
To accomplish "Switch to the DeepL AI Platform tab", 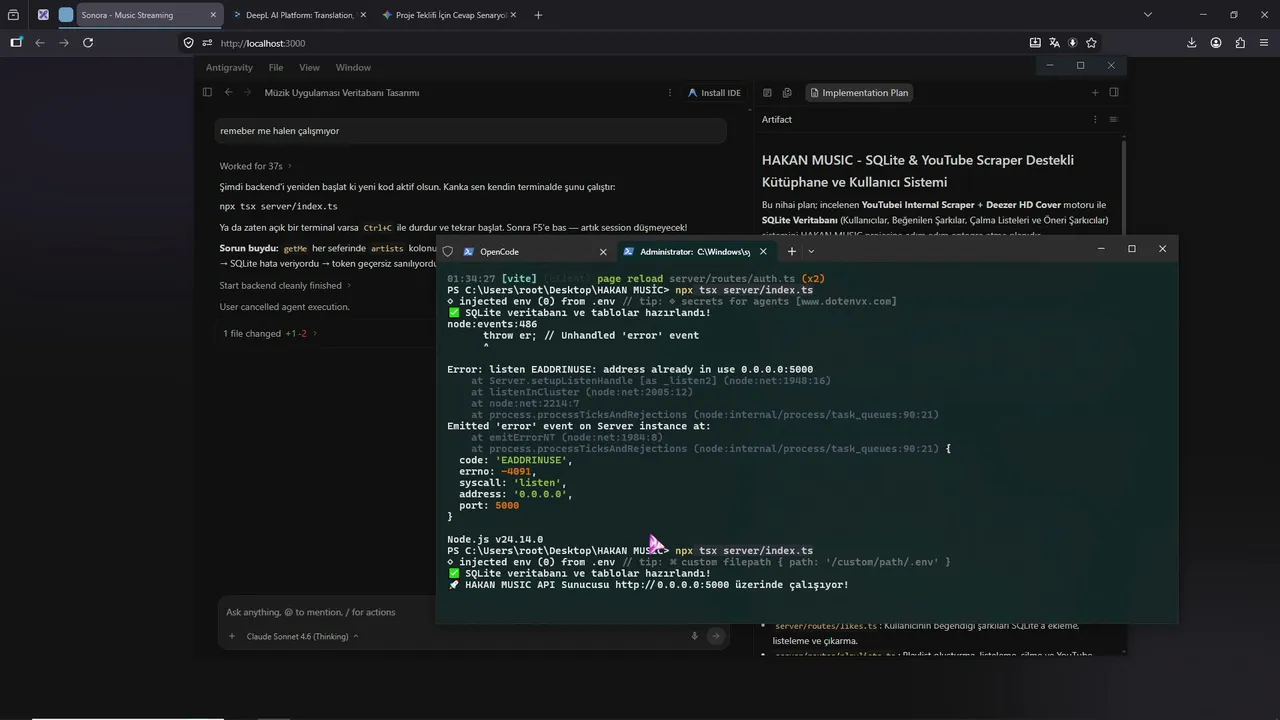I will pos(298,15).
